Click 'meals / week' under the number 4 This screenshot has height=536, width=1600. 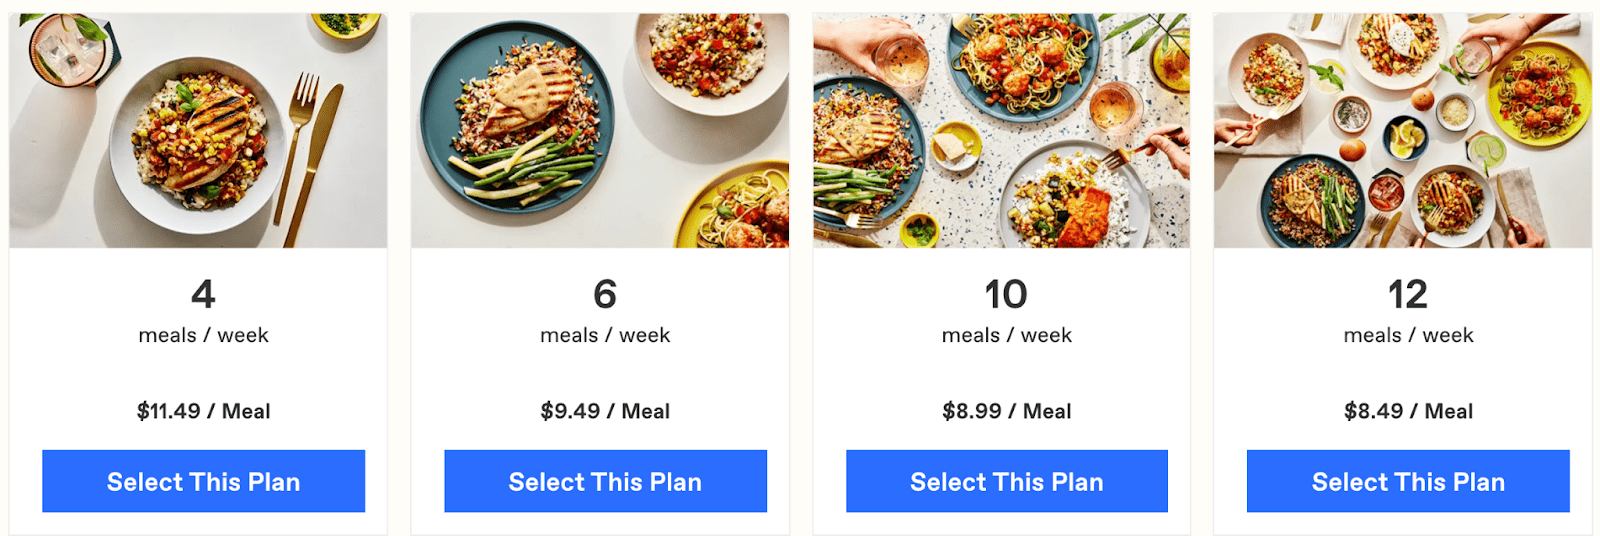204,335
